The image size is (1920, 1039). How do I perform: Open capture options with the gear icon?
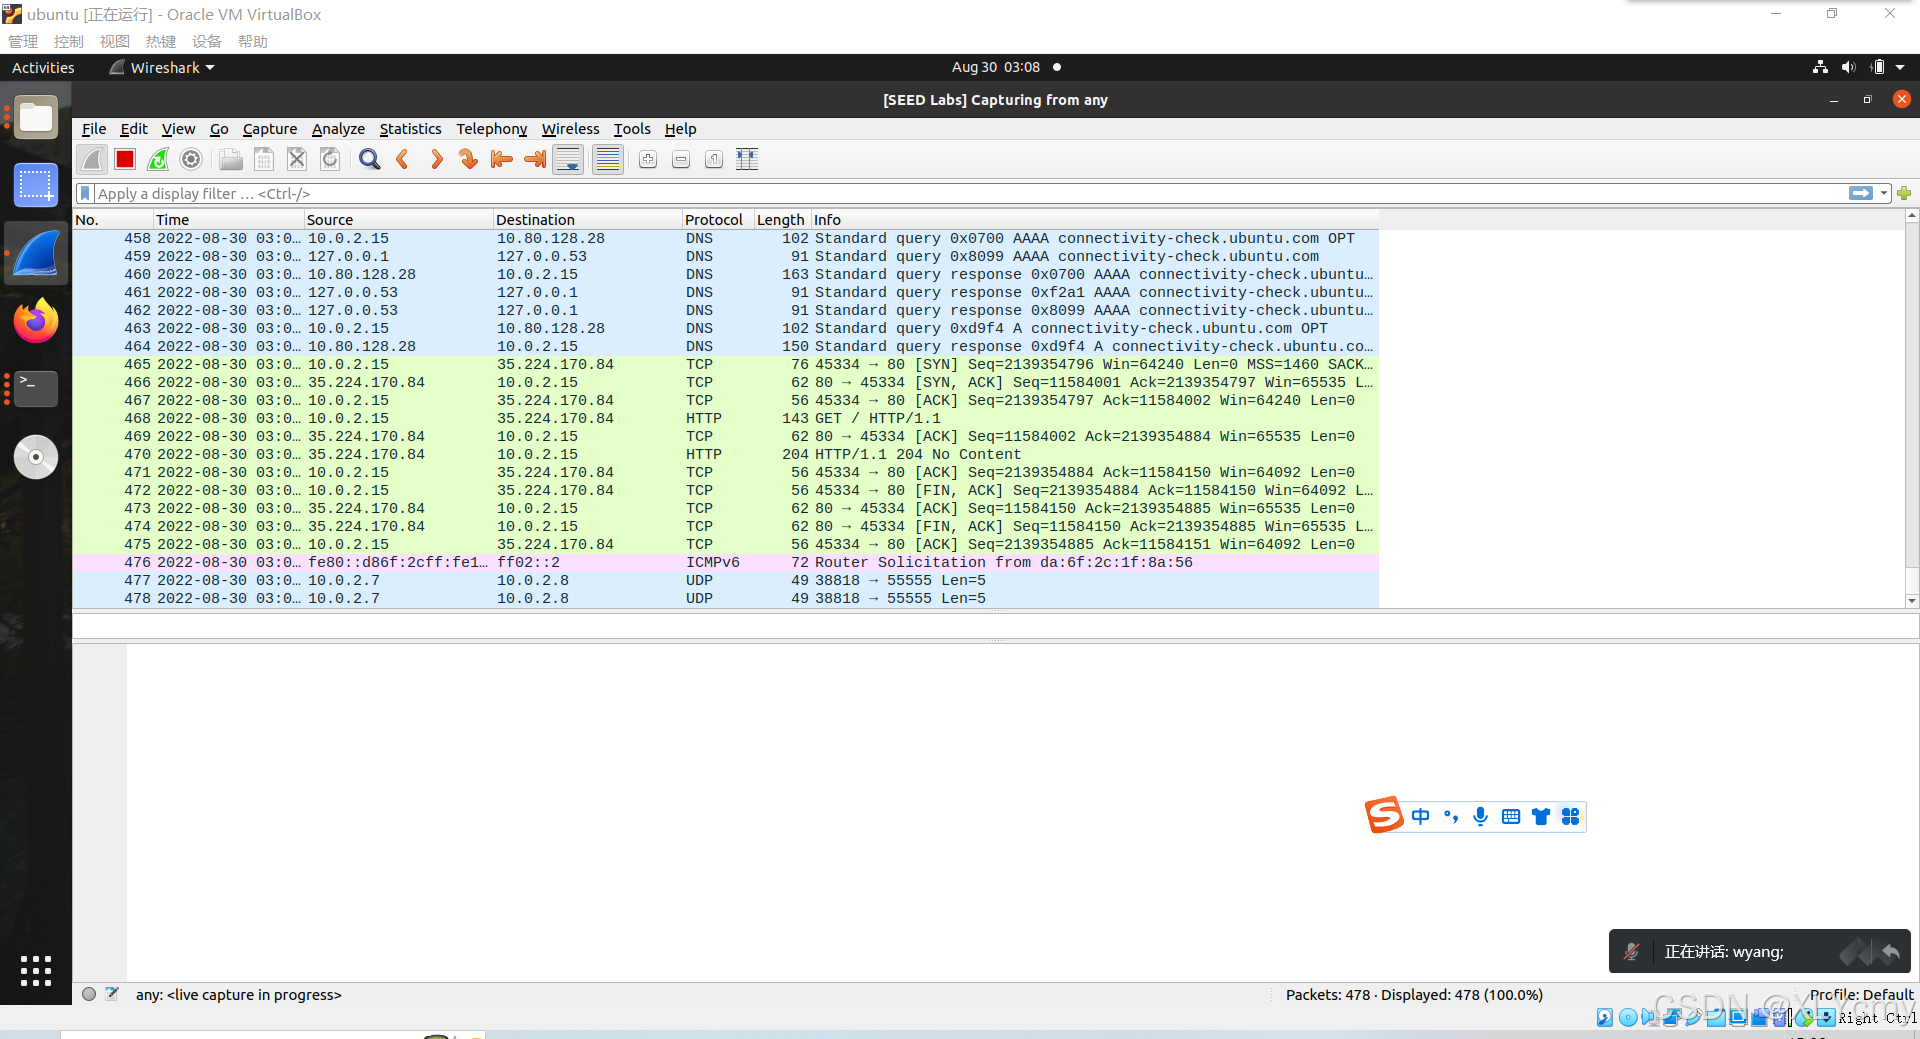[191, 159]
